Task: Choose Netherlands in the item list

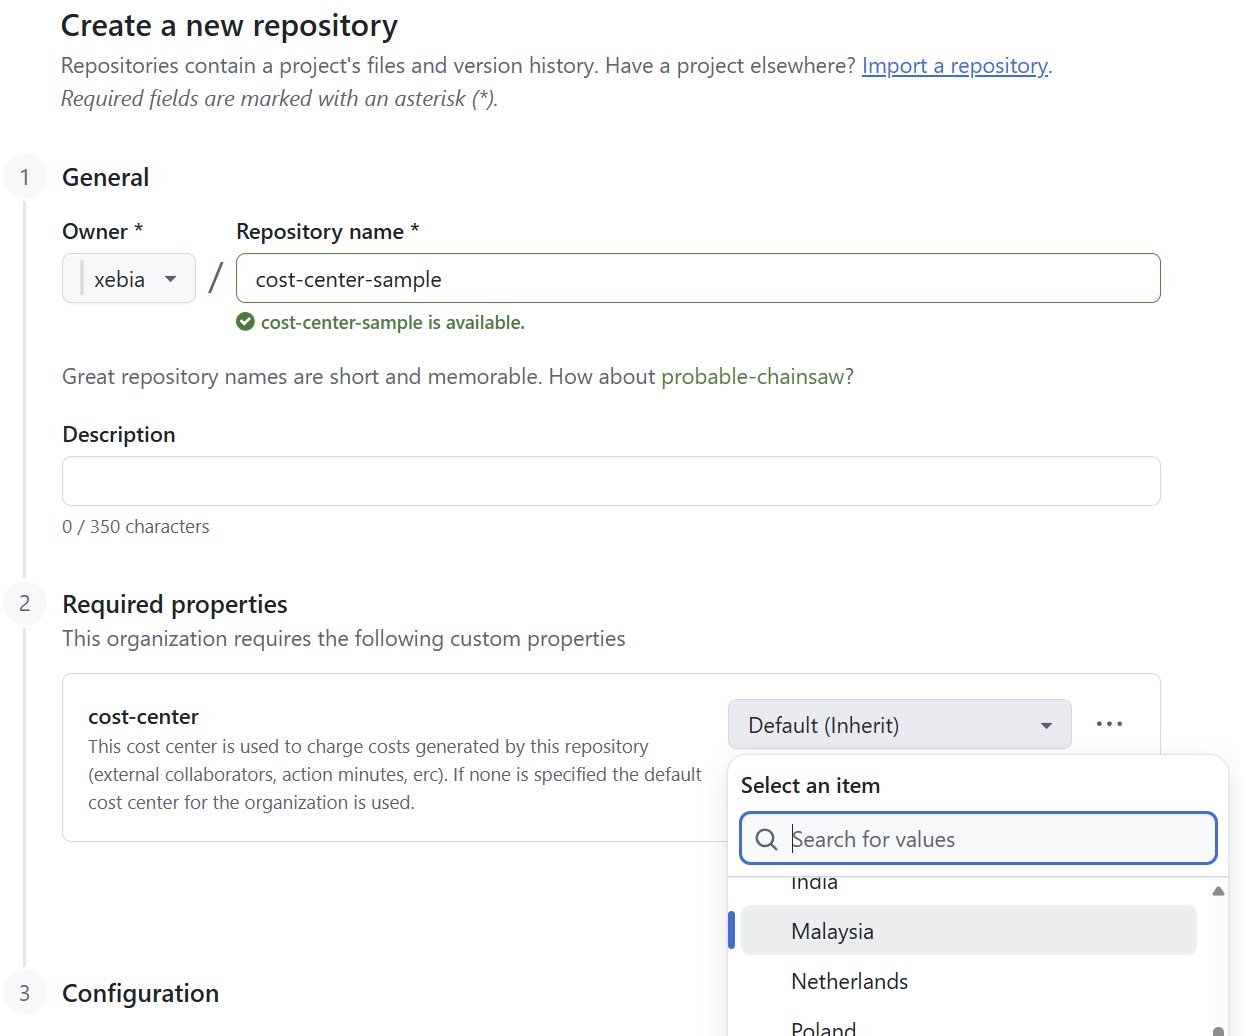Action: [850, 981]
